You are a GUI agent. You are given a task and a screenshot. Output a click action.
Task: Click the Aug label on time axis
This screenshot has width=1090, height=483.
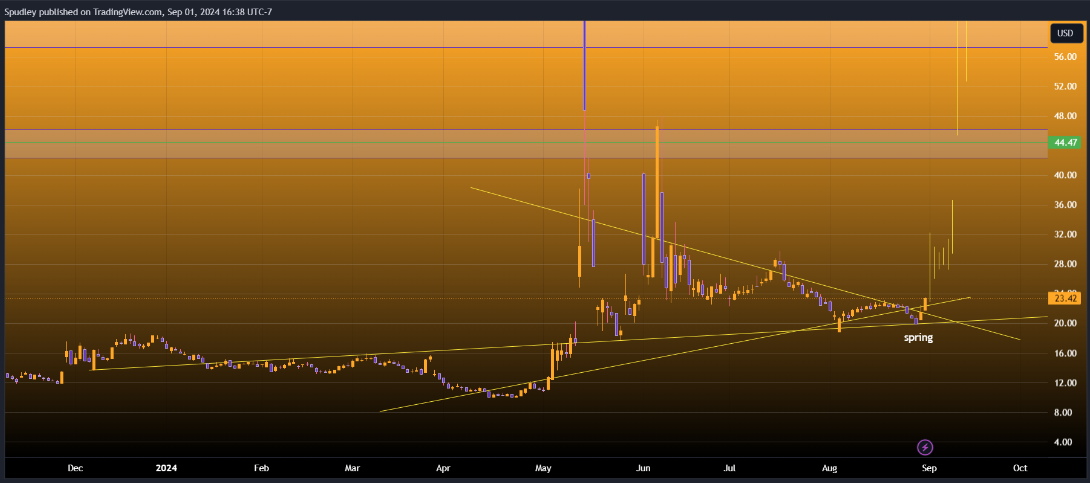(829, 468)
